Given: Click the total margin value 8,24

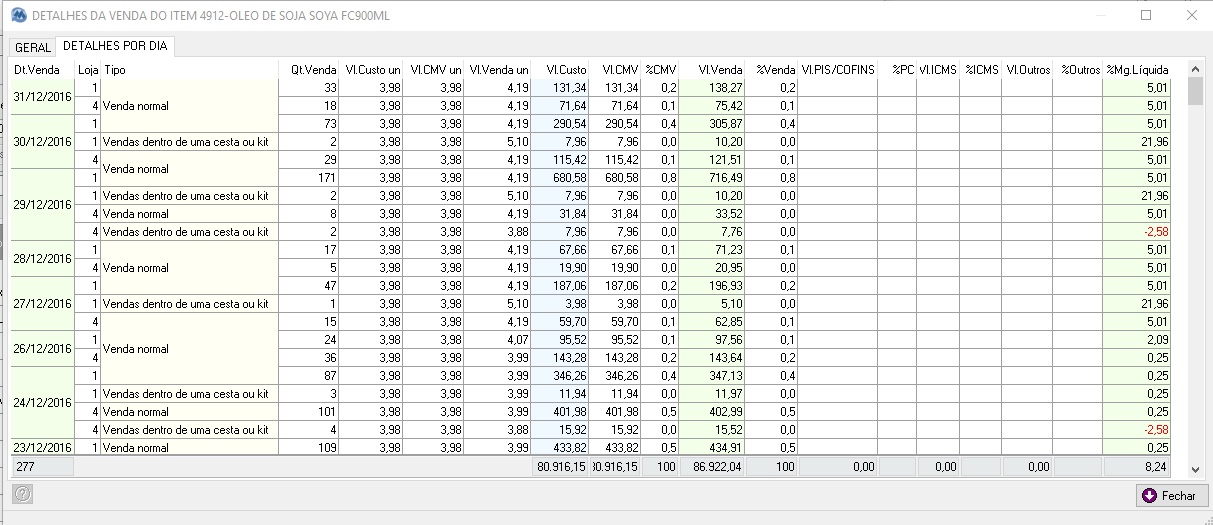Looking at the screenshot, I should [x=1137, y=466].
